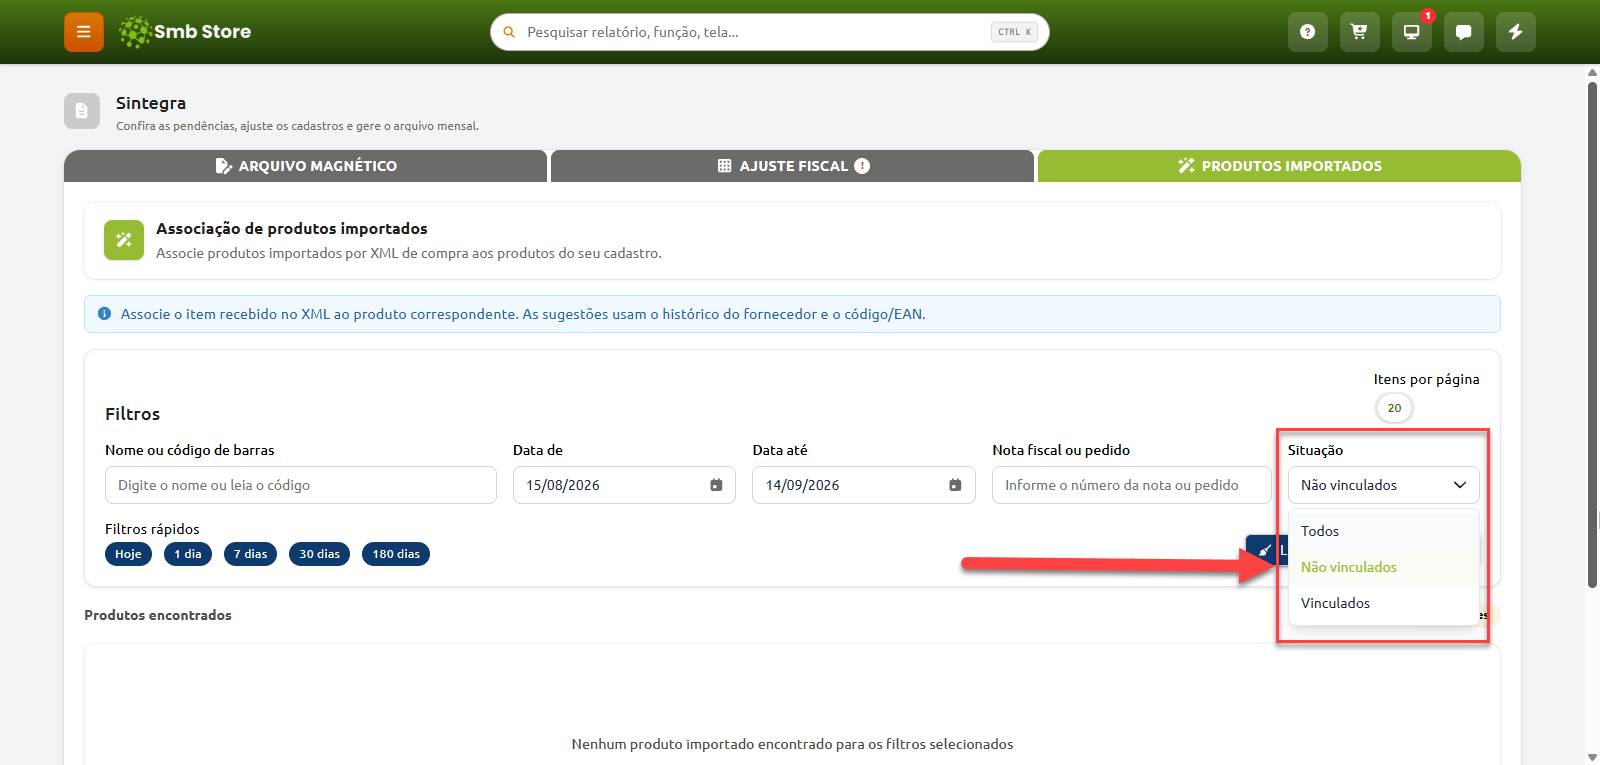Click the Smb Store logo
1600x765 pixels.
(185, 32)
